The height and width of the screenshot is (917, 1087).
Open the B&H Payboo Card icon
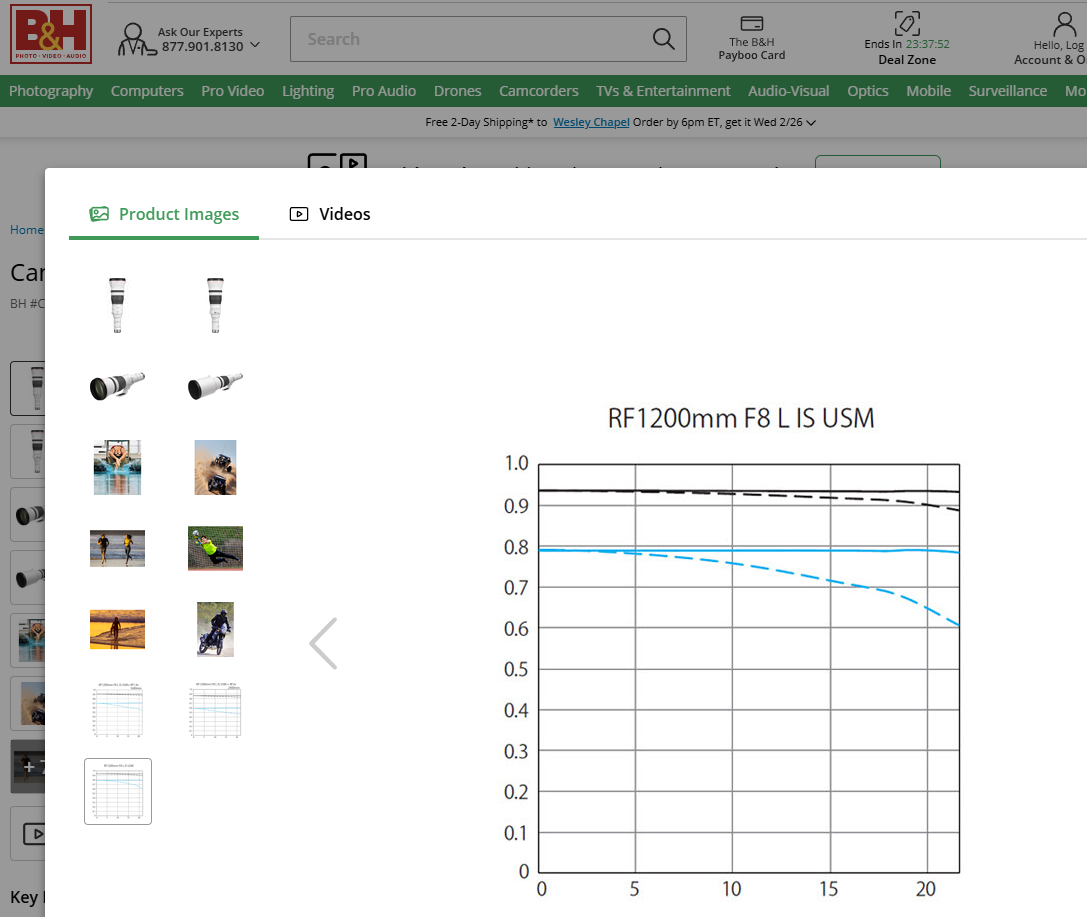[752, 24]
